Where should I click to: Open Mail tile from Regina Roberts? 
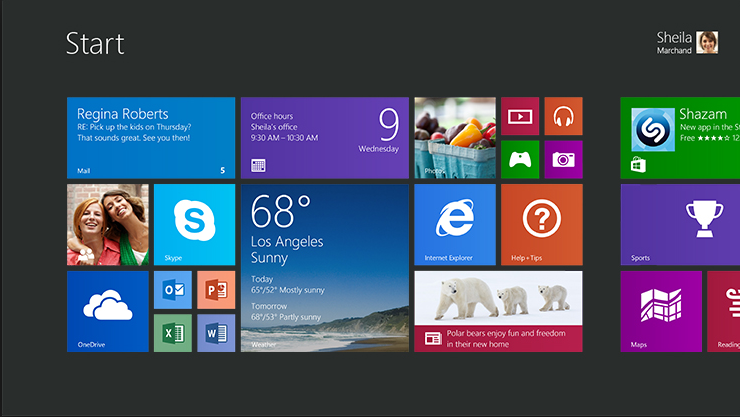pyautogui.click(x=151, y=137)
